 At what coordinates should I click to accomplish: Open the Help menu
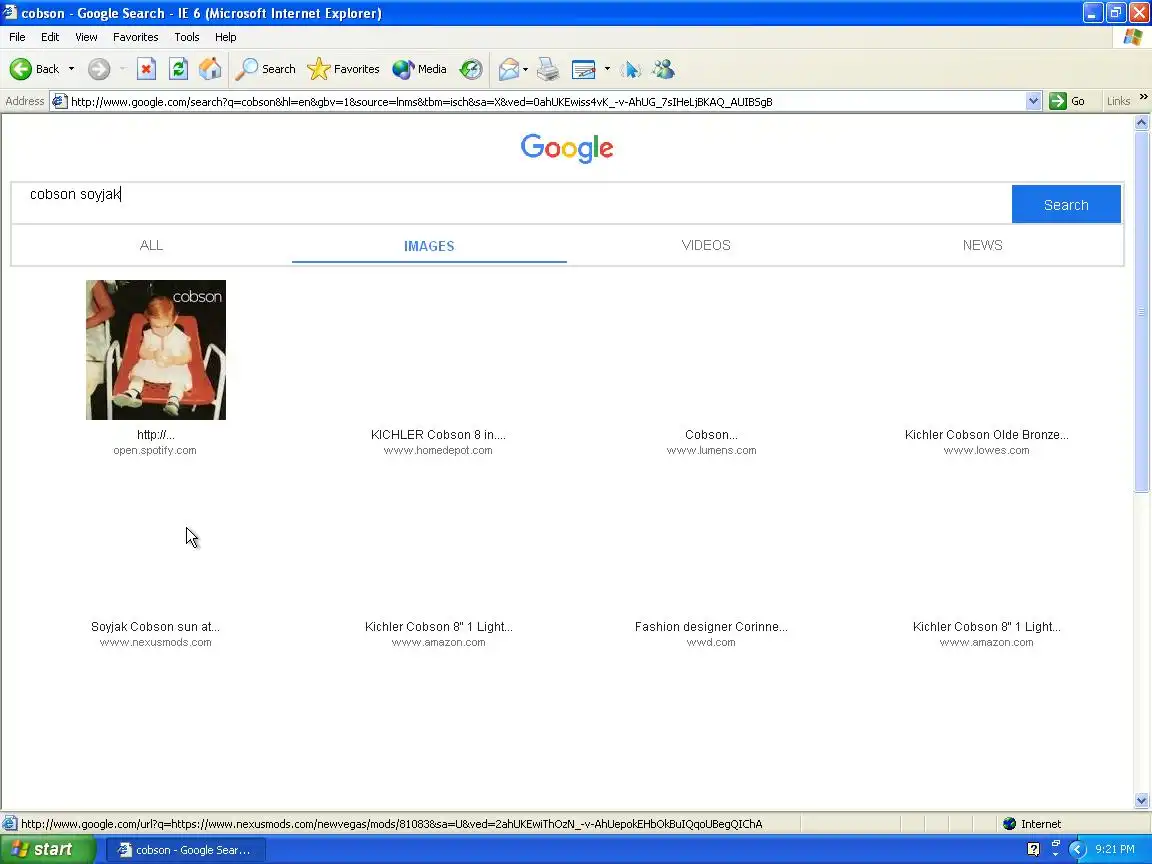[x=226, y=37]
